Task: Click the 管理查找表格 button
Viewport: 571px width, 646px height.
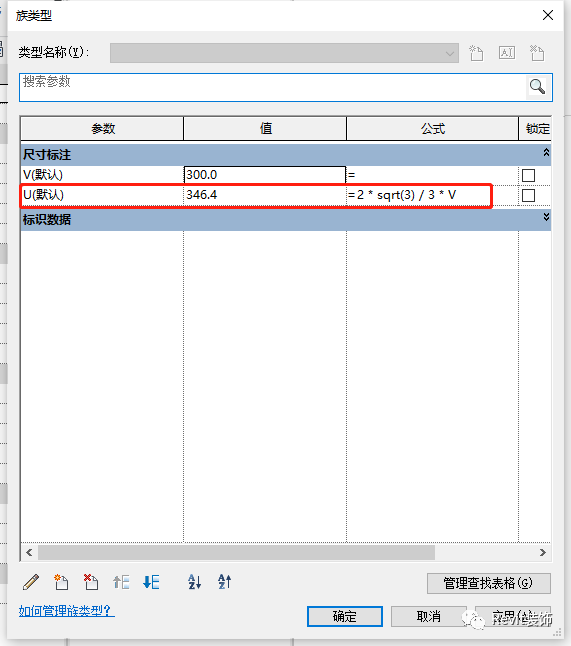Action: pyautogui.click(x=489, y=583)
